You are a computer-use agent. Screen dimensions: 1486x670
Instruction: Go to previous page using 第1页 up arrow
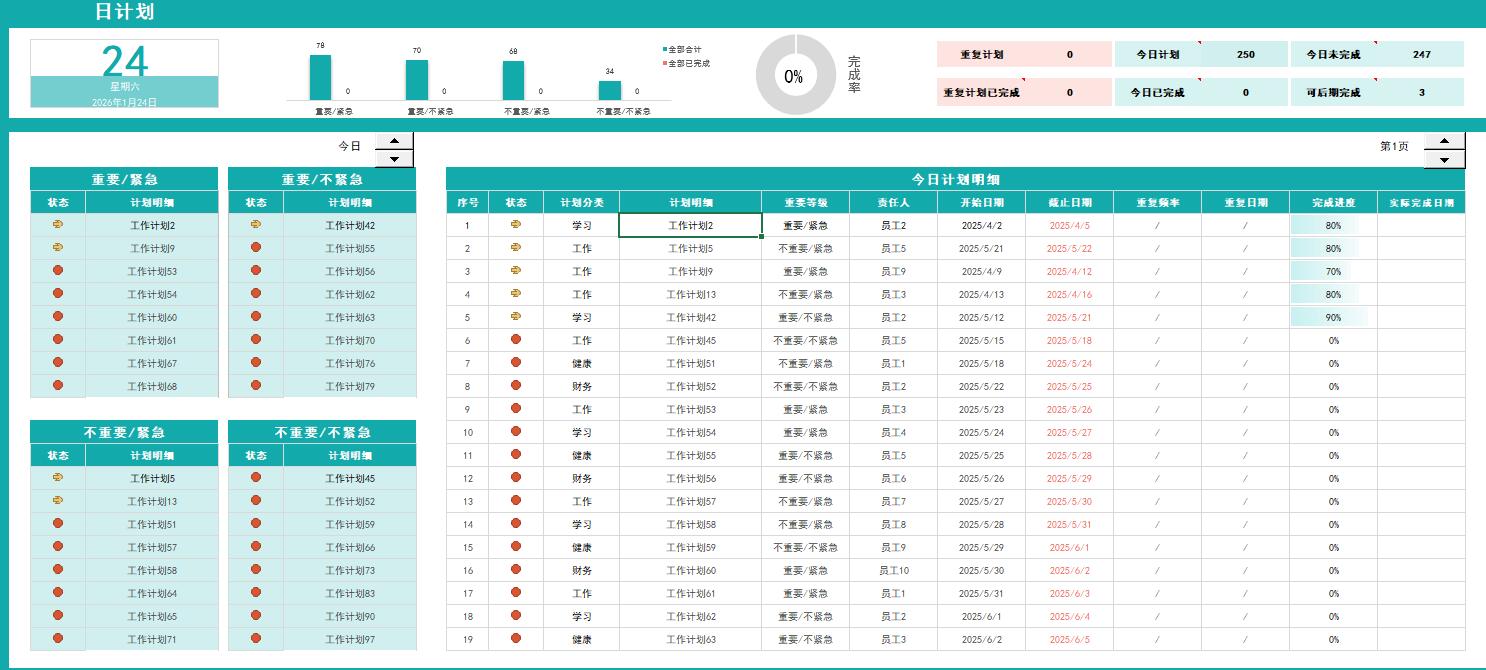1444,142
